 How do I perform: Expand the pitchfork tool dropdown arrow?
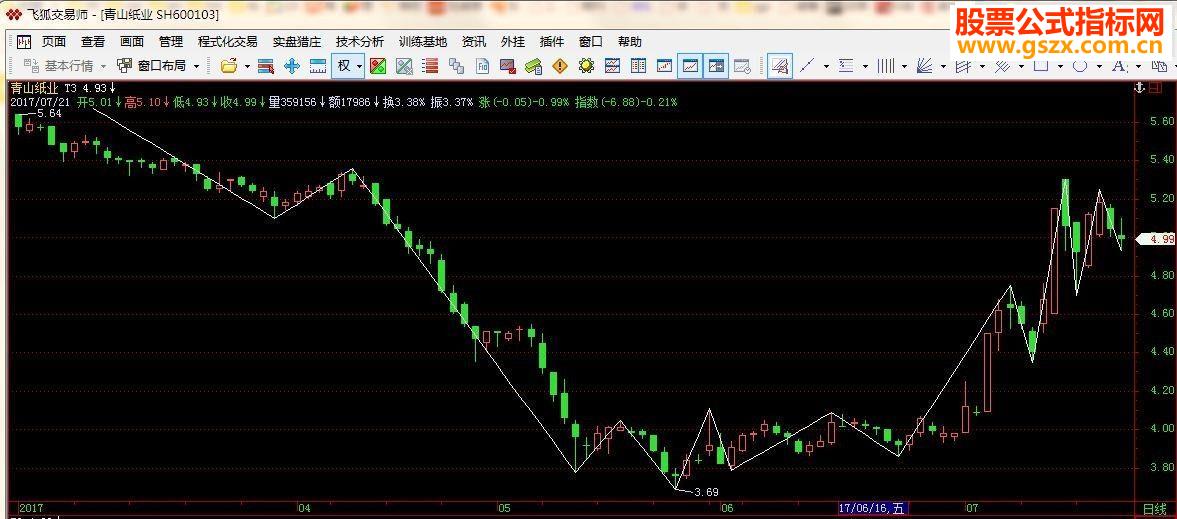[x=983, y=66]
